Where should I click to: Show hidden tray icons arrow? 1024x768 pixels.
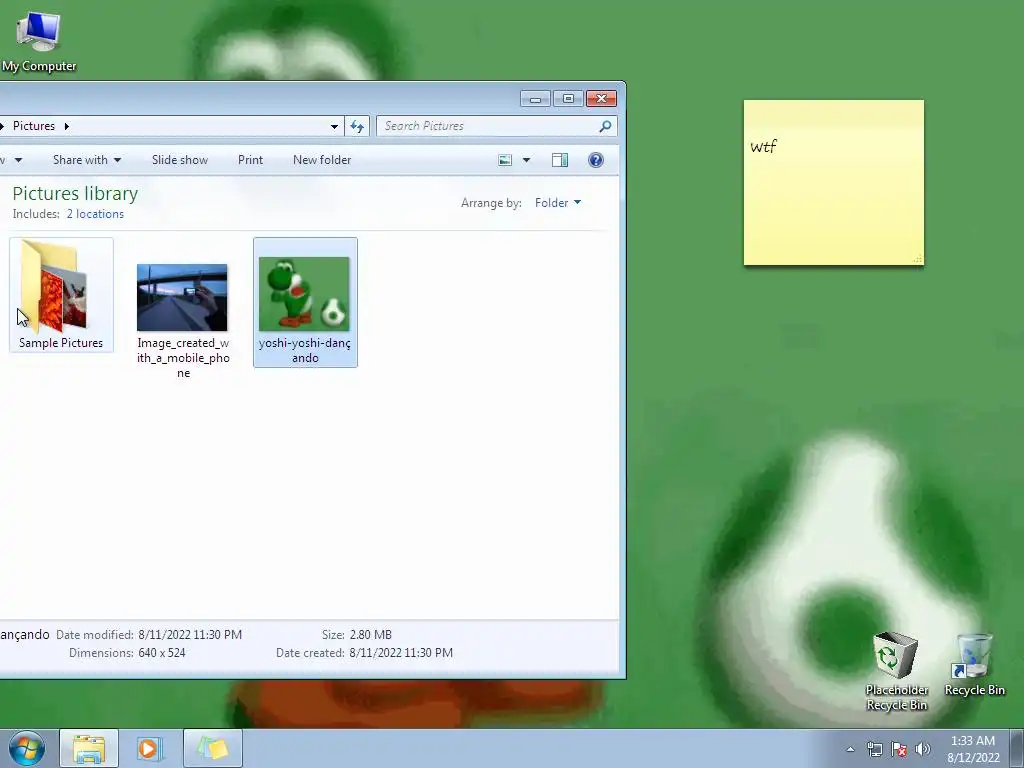click(850, 749)
